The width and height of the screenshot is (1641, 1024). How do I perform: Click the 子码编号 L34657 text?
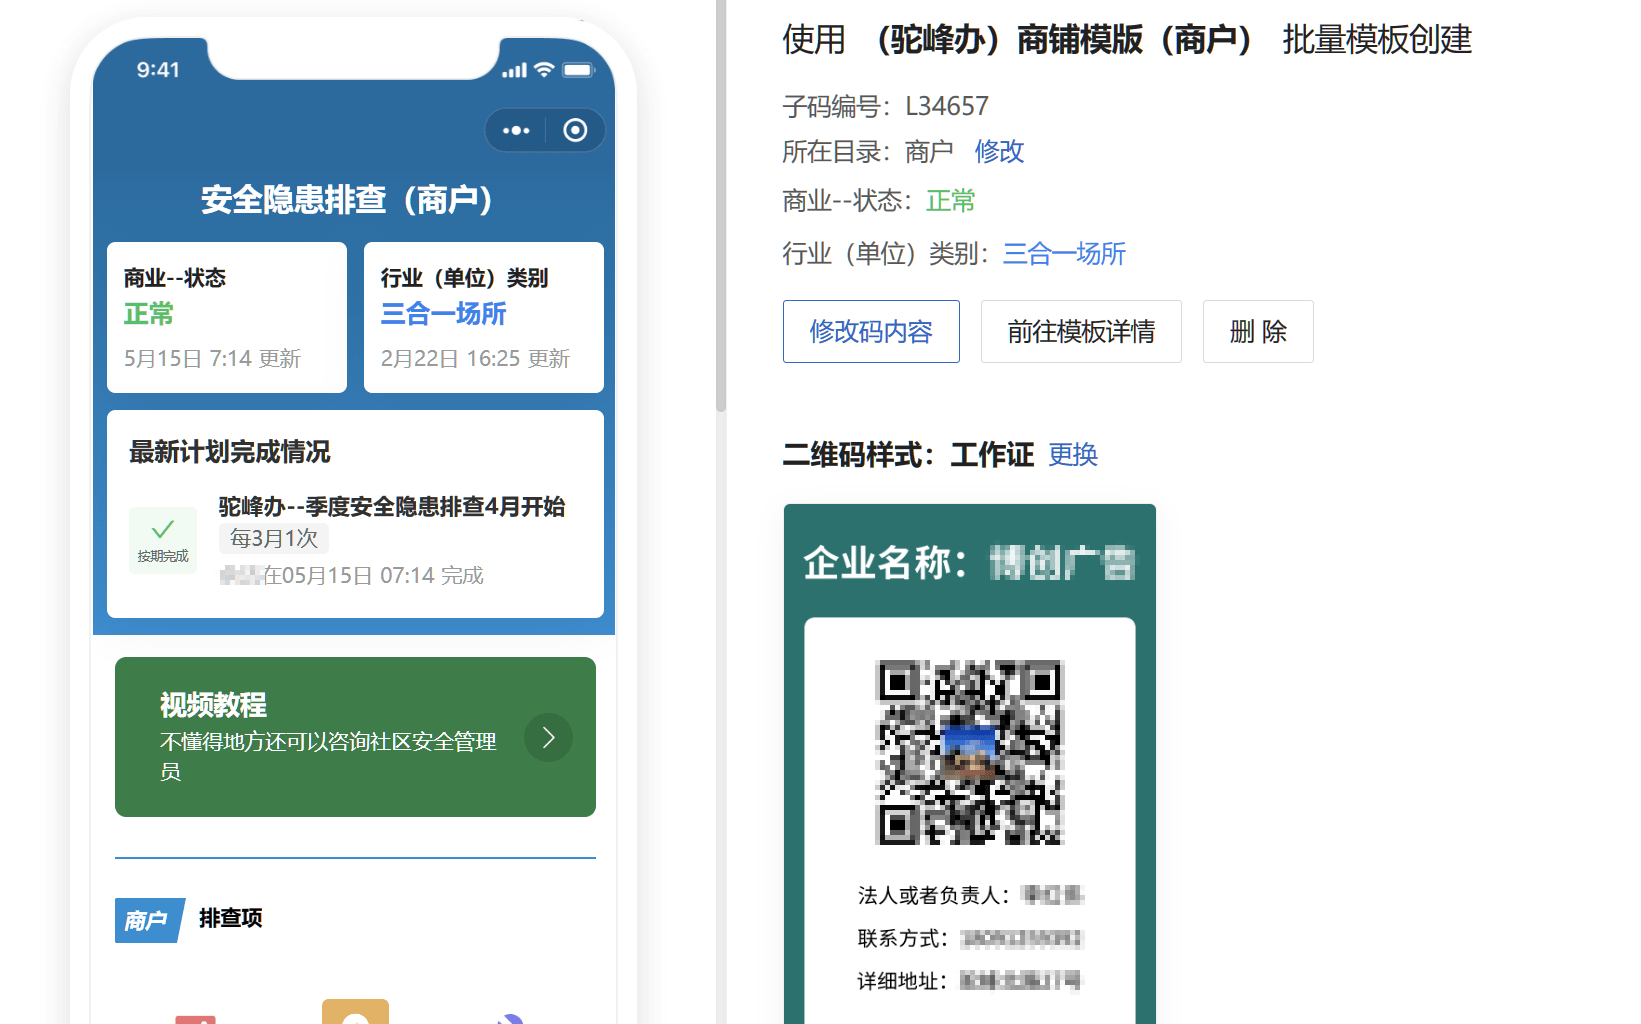pos(886,106)
